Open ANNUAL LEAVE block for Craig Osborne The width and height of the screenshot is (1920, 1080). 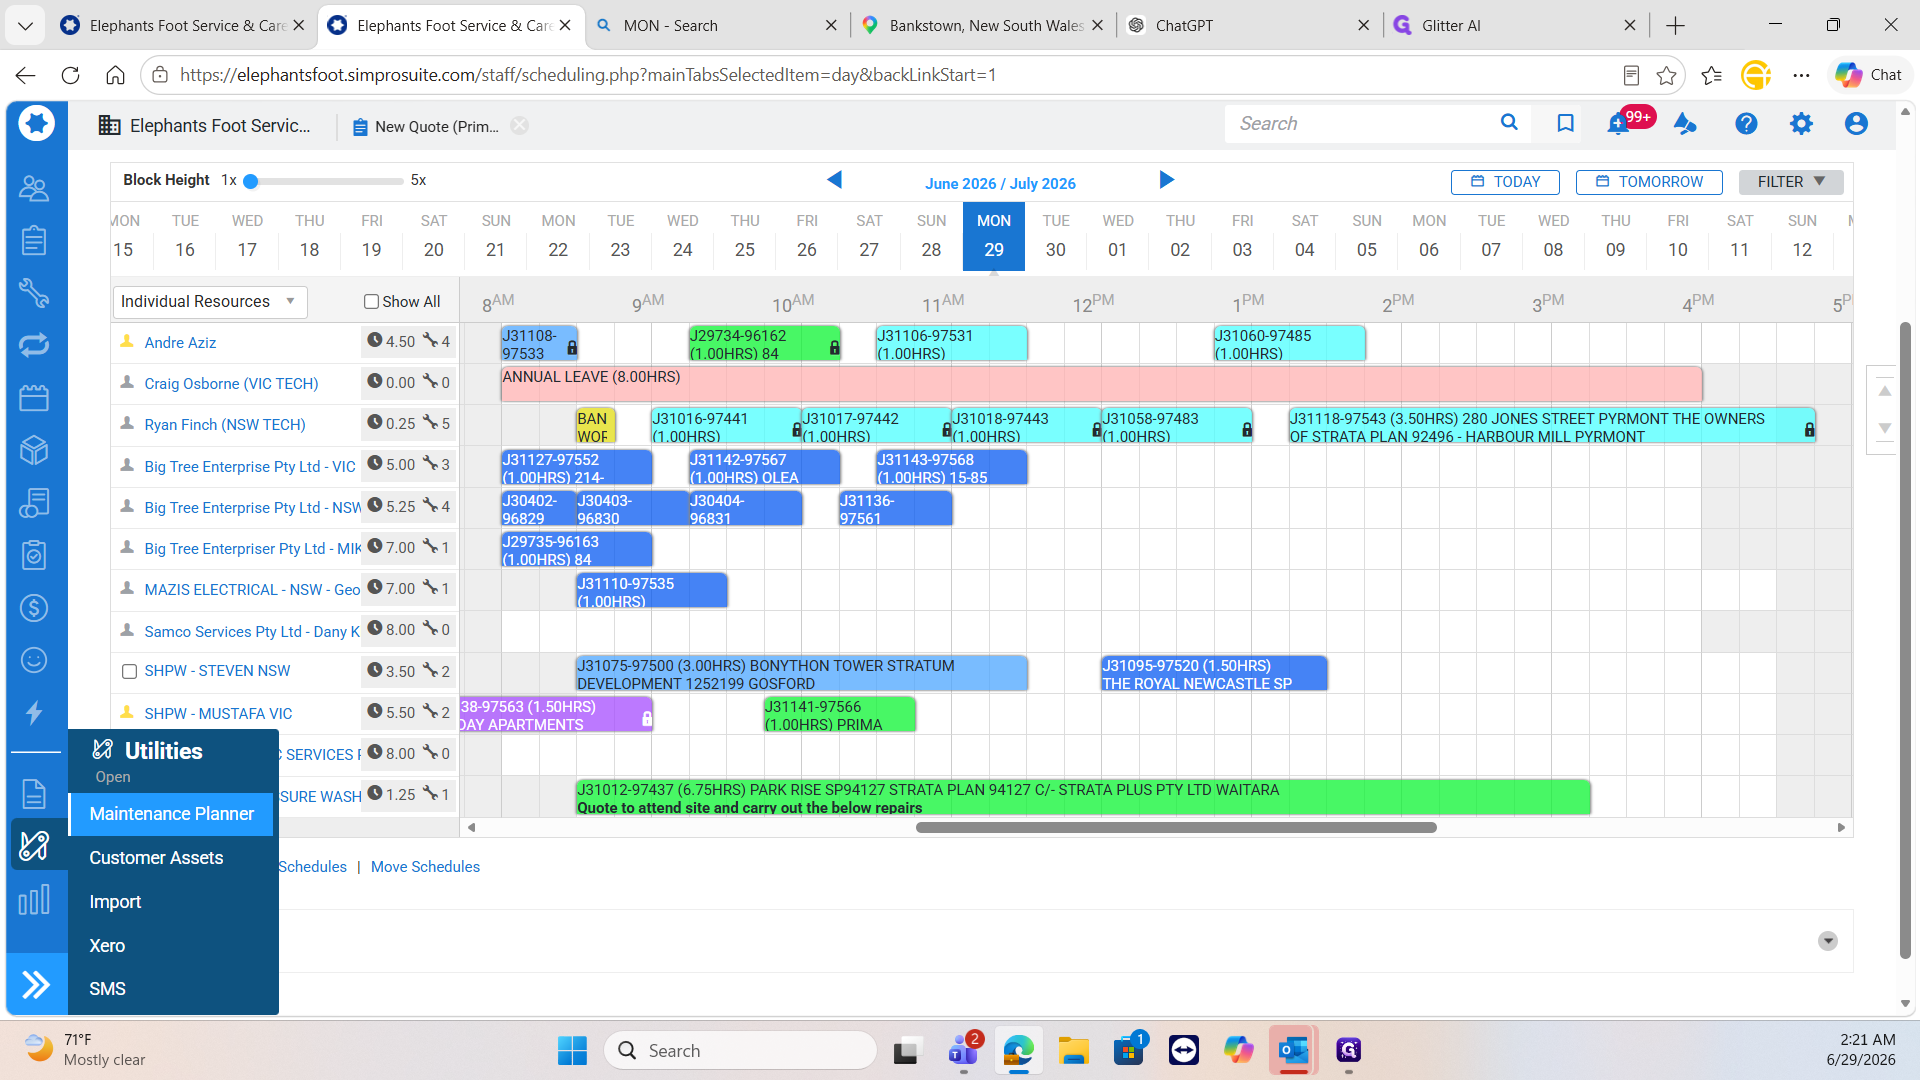(1101, 384)
